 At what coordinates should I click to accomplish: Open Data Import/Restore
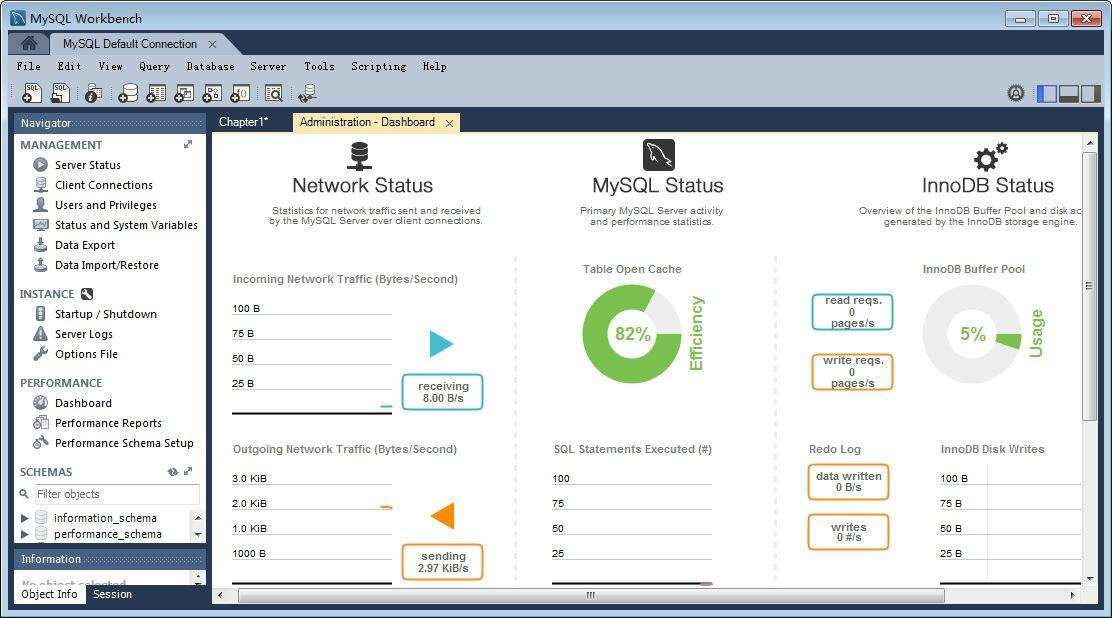point(107,265)
